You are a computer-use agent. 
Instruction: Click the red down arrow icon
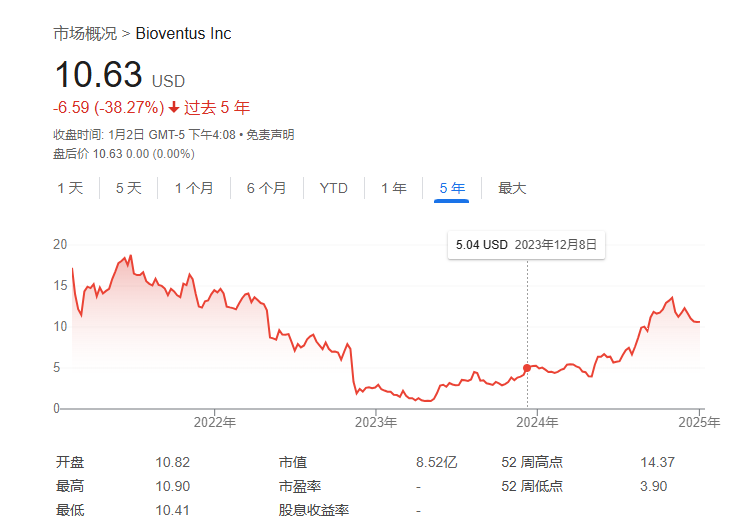[174, 107]
